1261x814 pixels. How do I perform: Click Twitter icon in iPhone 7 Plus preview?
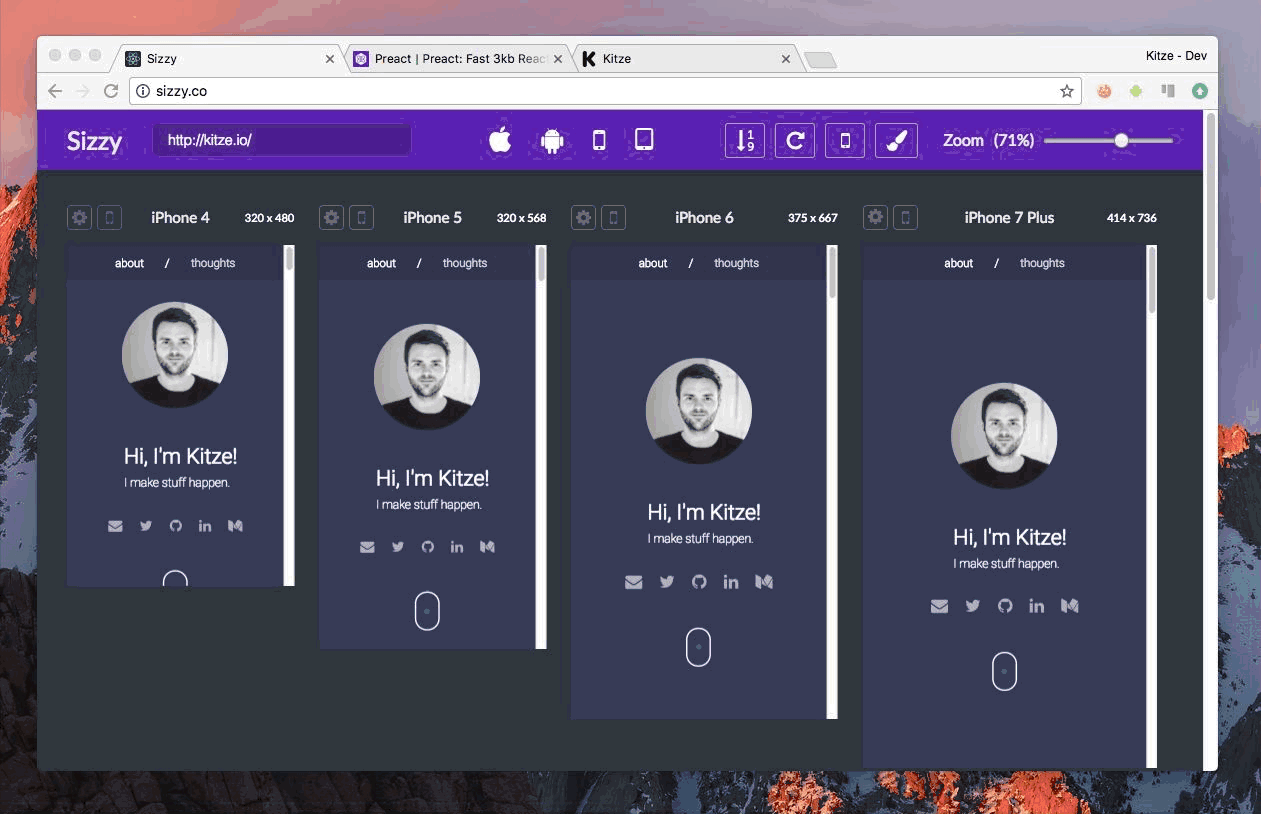[973, 606]
